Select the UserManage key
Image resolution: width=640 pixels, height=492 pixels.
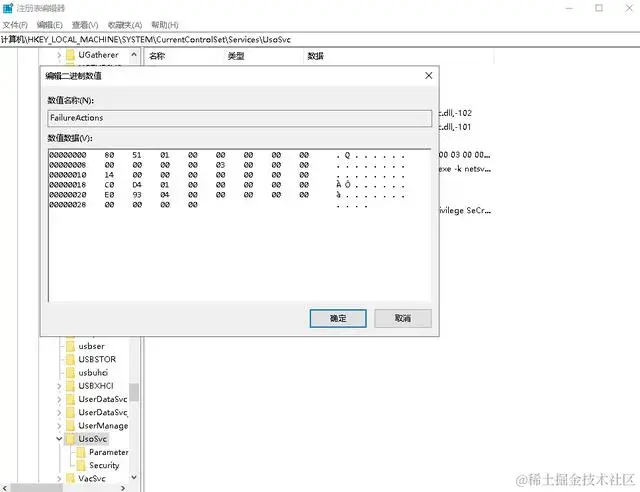click(103, 426)
